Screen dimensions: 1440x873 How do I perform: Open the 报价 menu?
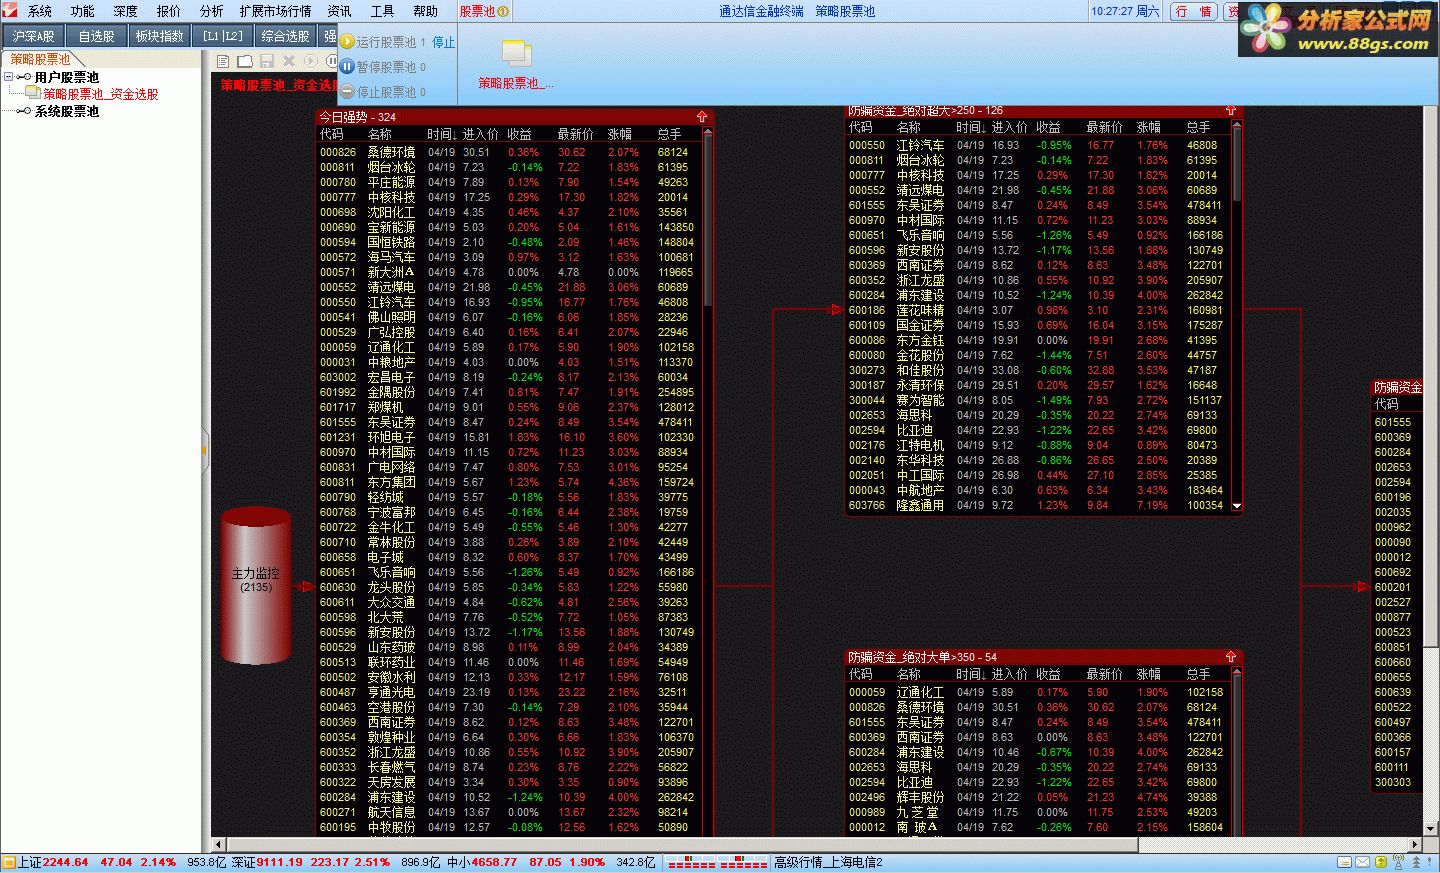tap(169, 11)
